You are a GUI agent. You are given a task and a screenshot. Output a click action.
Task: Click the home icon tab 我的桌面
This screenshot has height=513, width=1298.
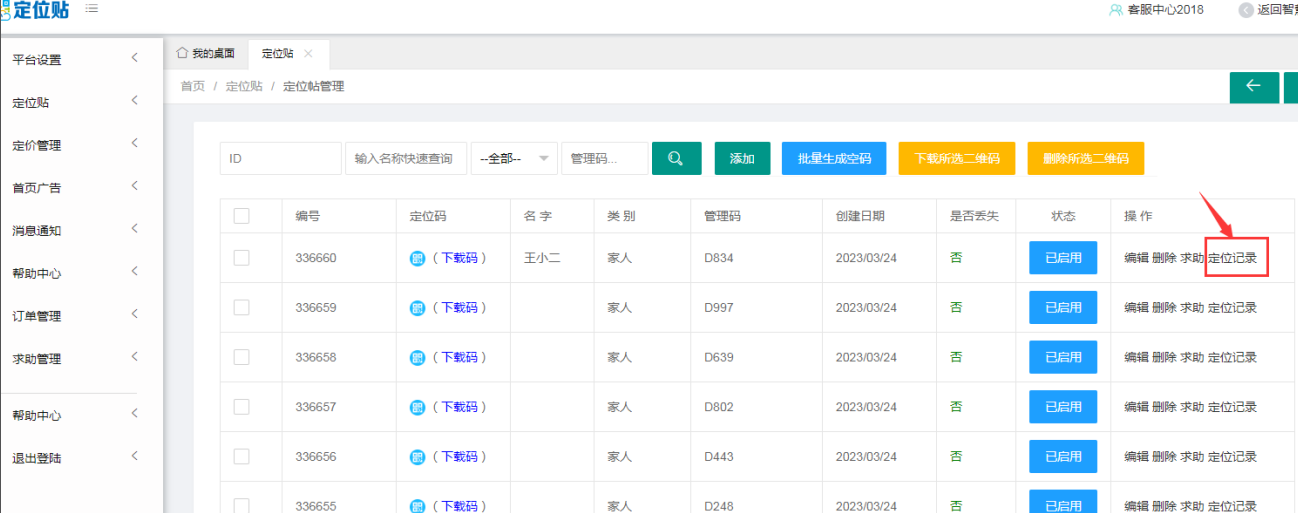pyautogui.click(x=206, y=53)
